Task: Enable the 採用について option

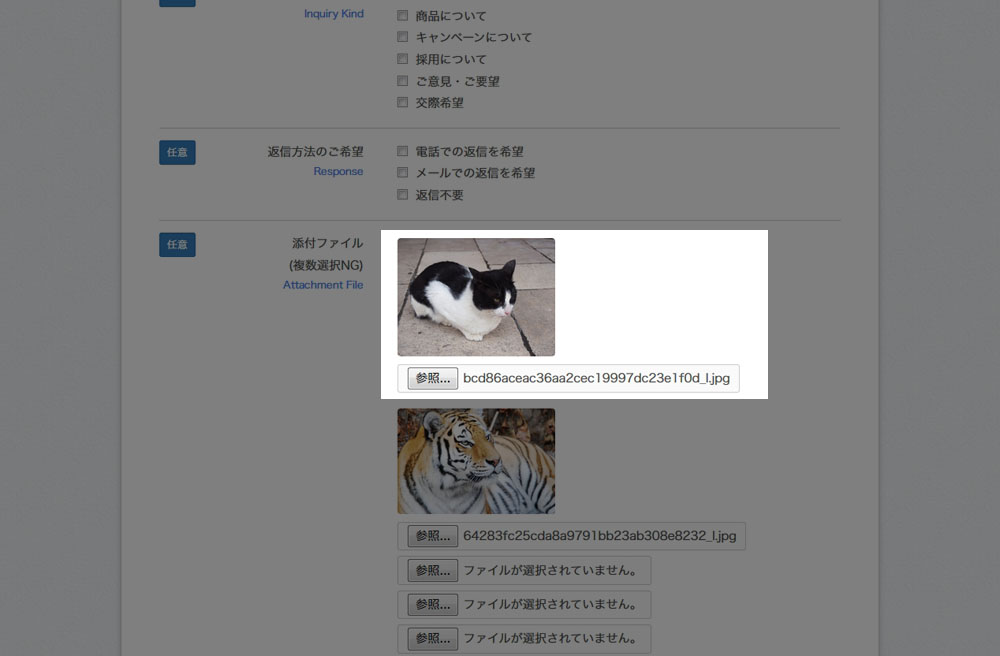Action: coord(402,59)
